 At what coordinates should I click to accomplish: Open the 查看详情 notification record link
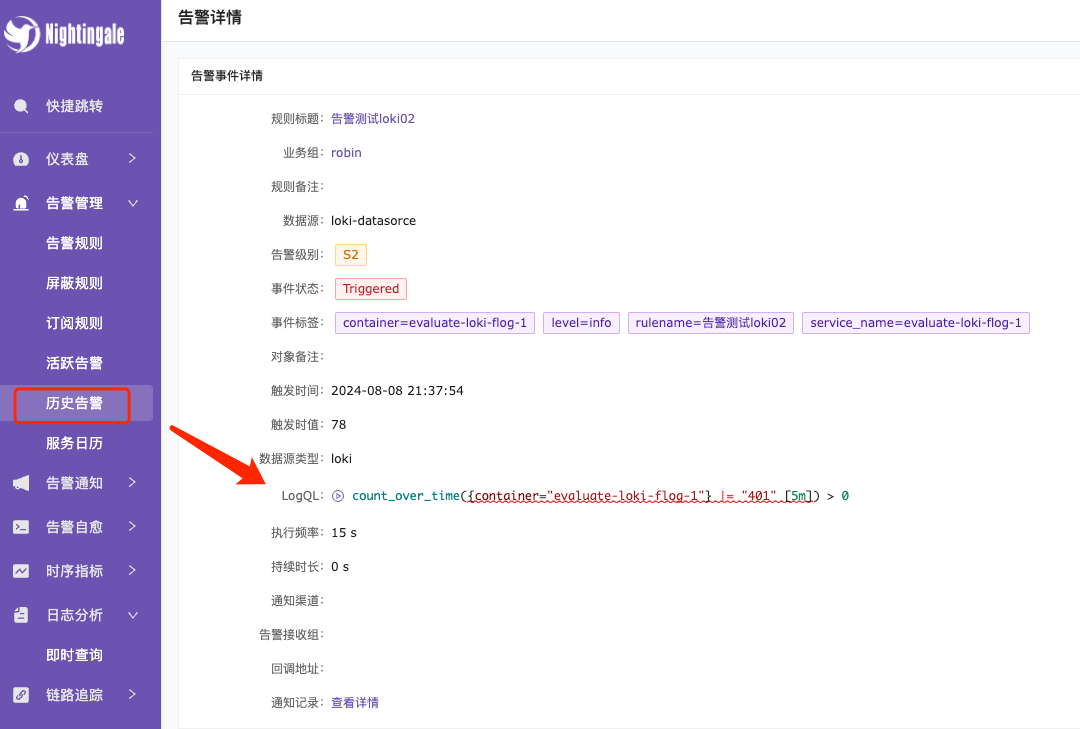[355, 703]
